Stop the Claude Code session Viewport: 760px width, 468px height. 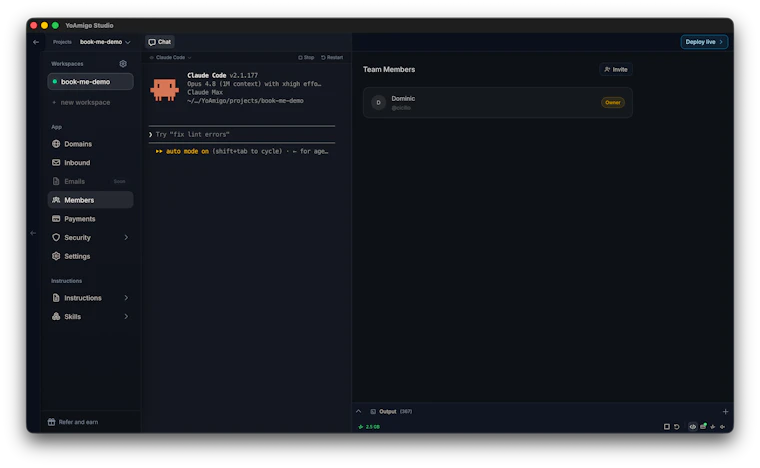click(306, 58)
